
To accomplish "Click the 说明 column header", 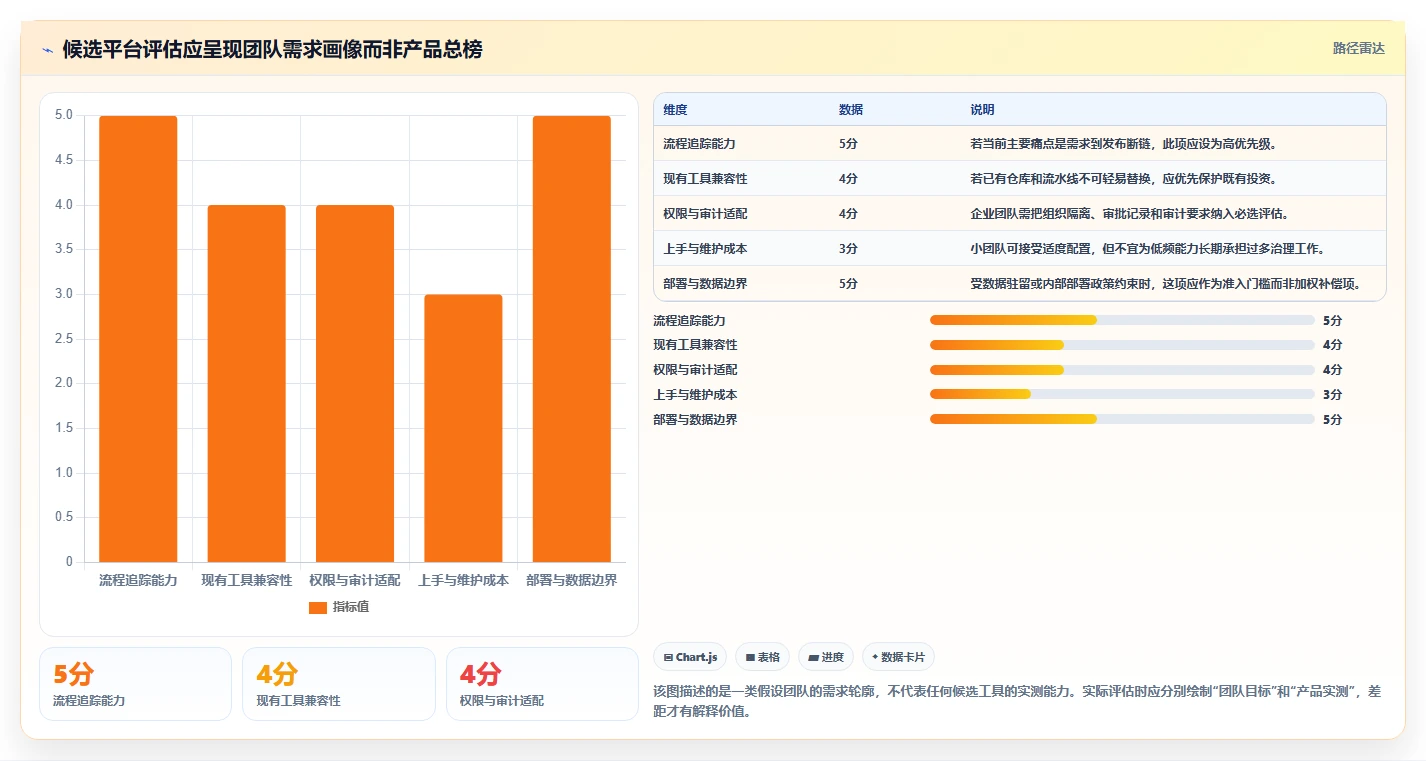I will pos(982,110).
